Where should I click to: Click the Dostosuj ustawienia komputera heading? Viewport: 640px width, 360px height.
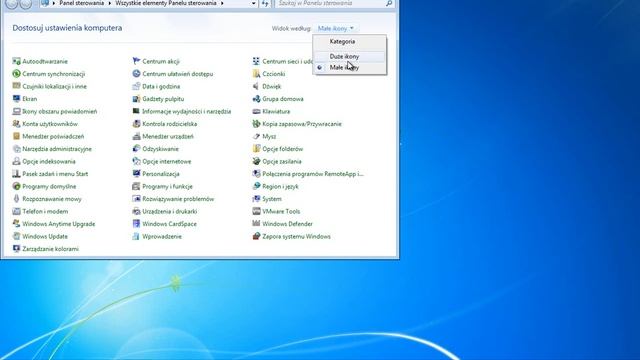click(x=67, y=28)
